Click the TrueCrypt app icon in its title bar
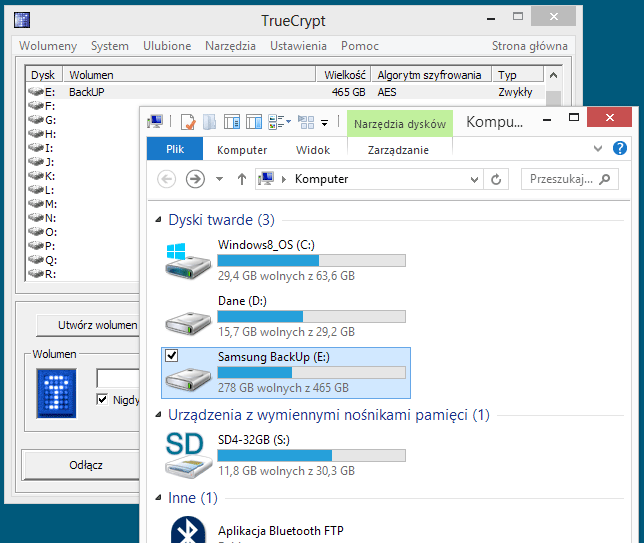 pyautogui.click(x=22, y=20)
